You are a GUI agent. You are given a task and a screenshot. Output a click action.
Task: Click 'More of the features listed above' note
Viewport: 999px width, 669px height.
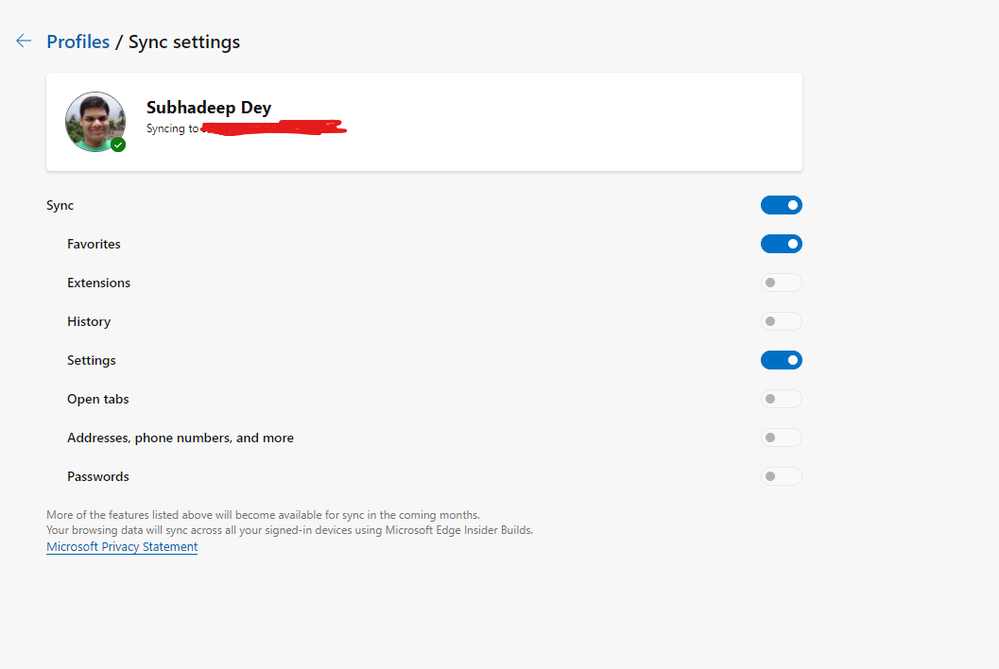coord(263,515)
